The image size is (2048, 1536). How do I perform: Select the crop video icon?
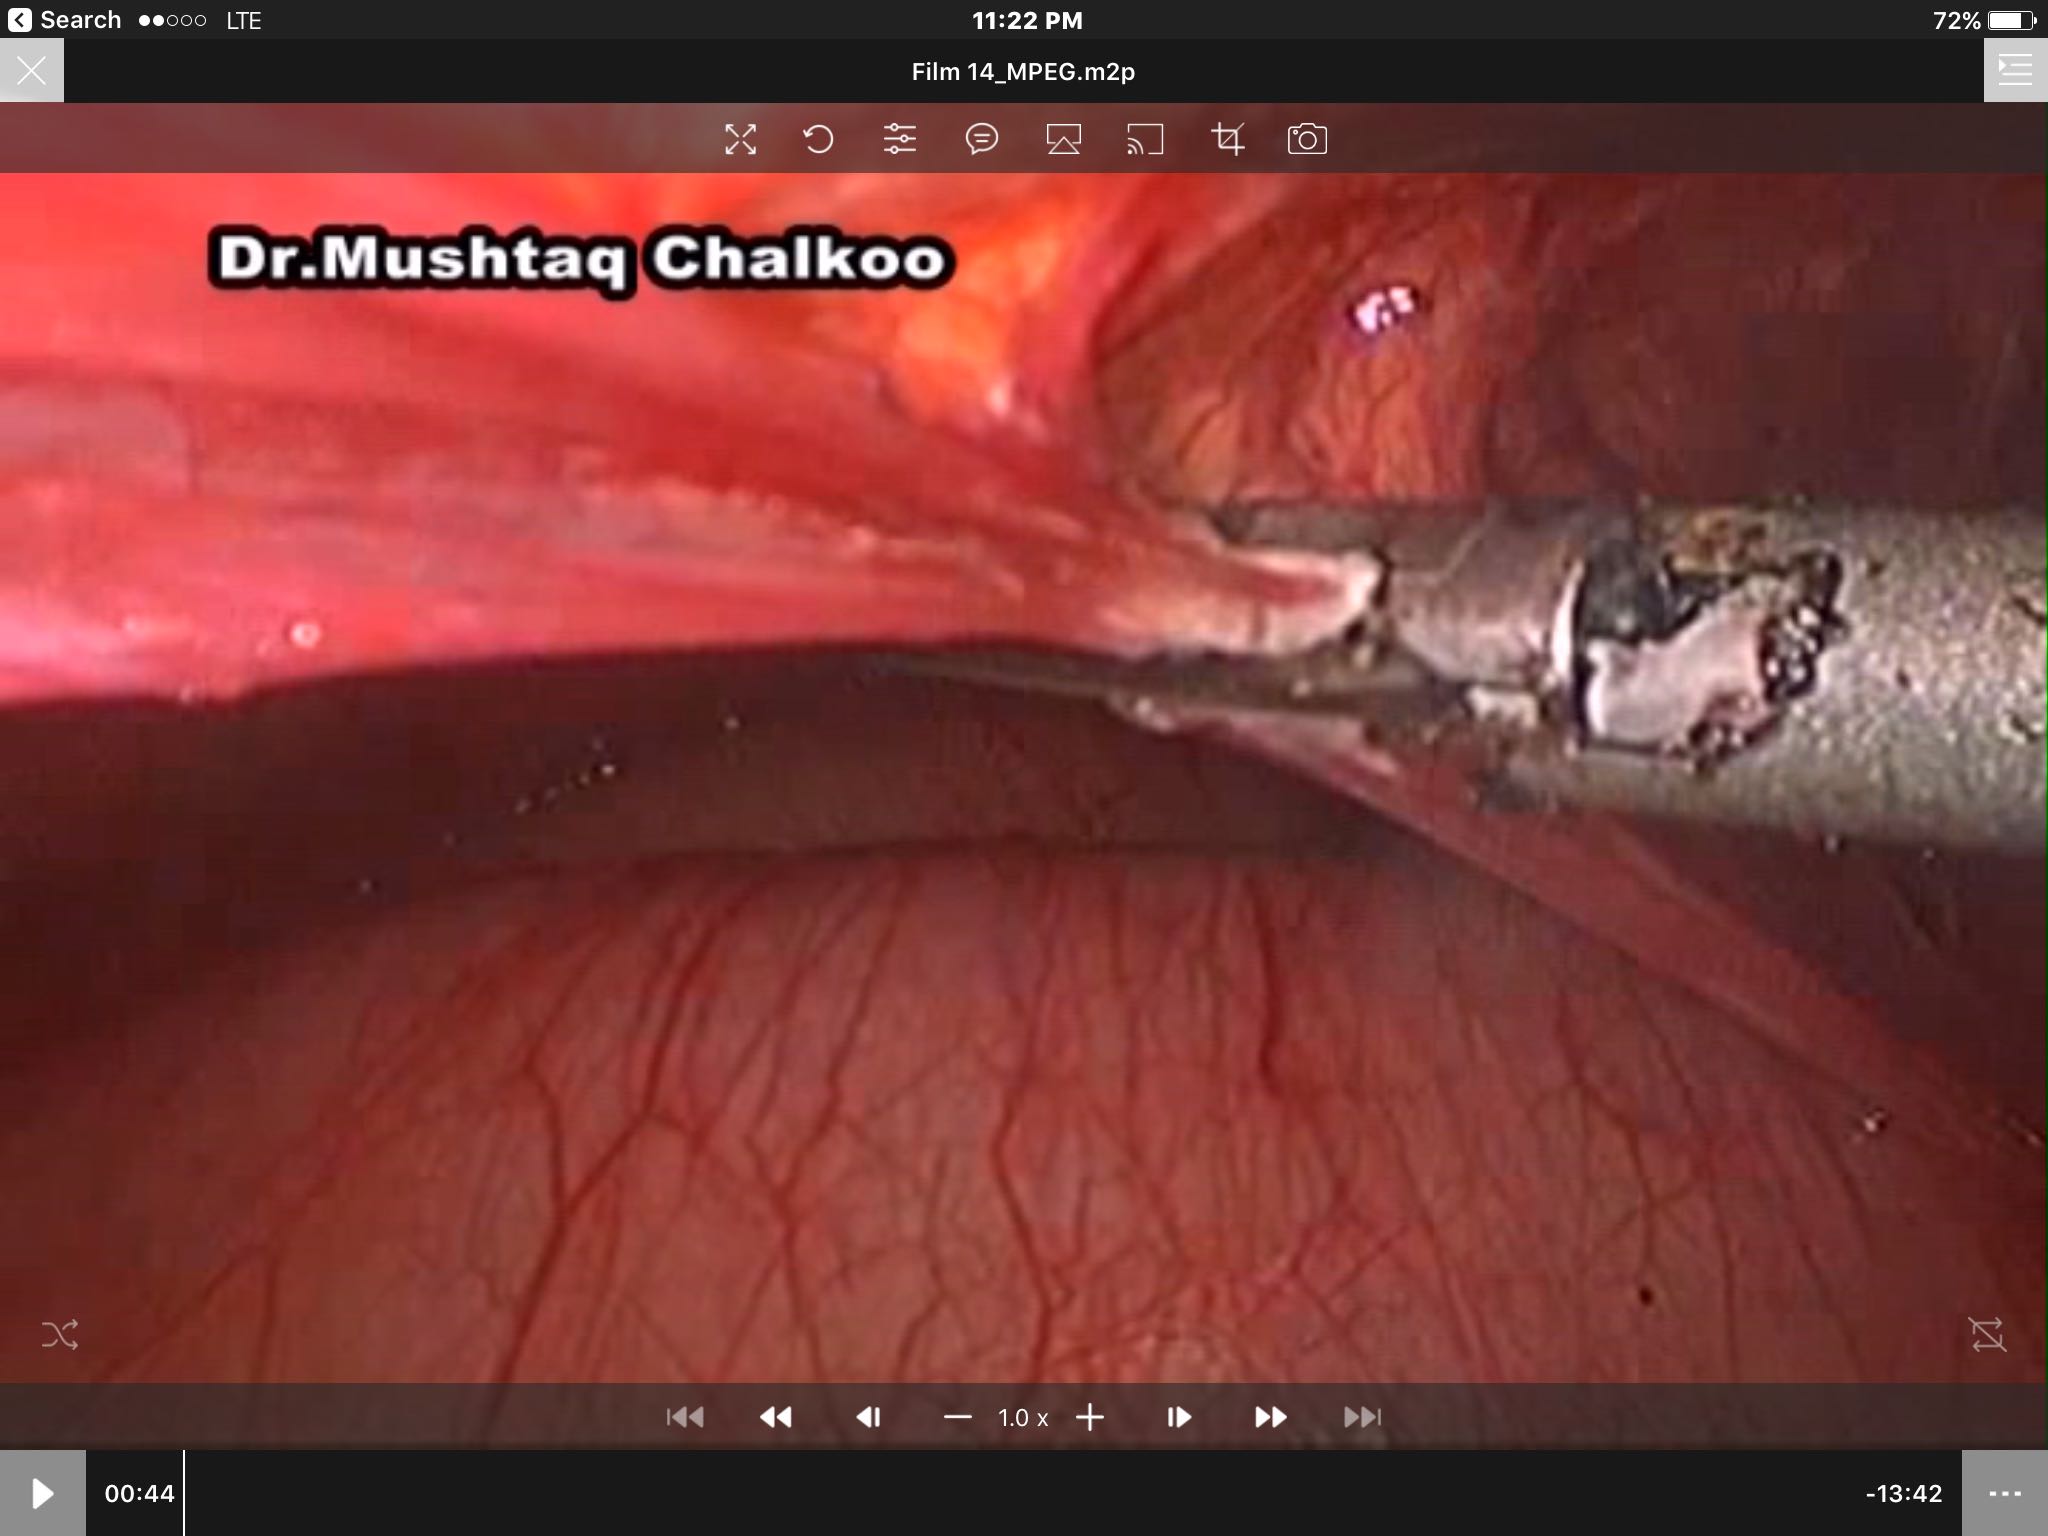(1227, 139)
